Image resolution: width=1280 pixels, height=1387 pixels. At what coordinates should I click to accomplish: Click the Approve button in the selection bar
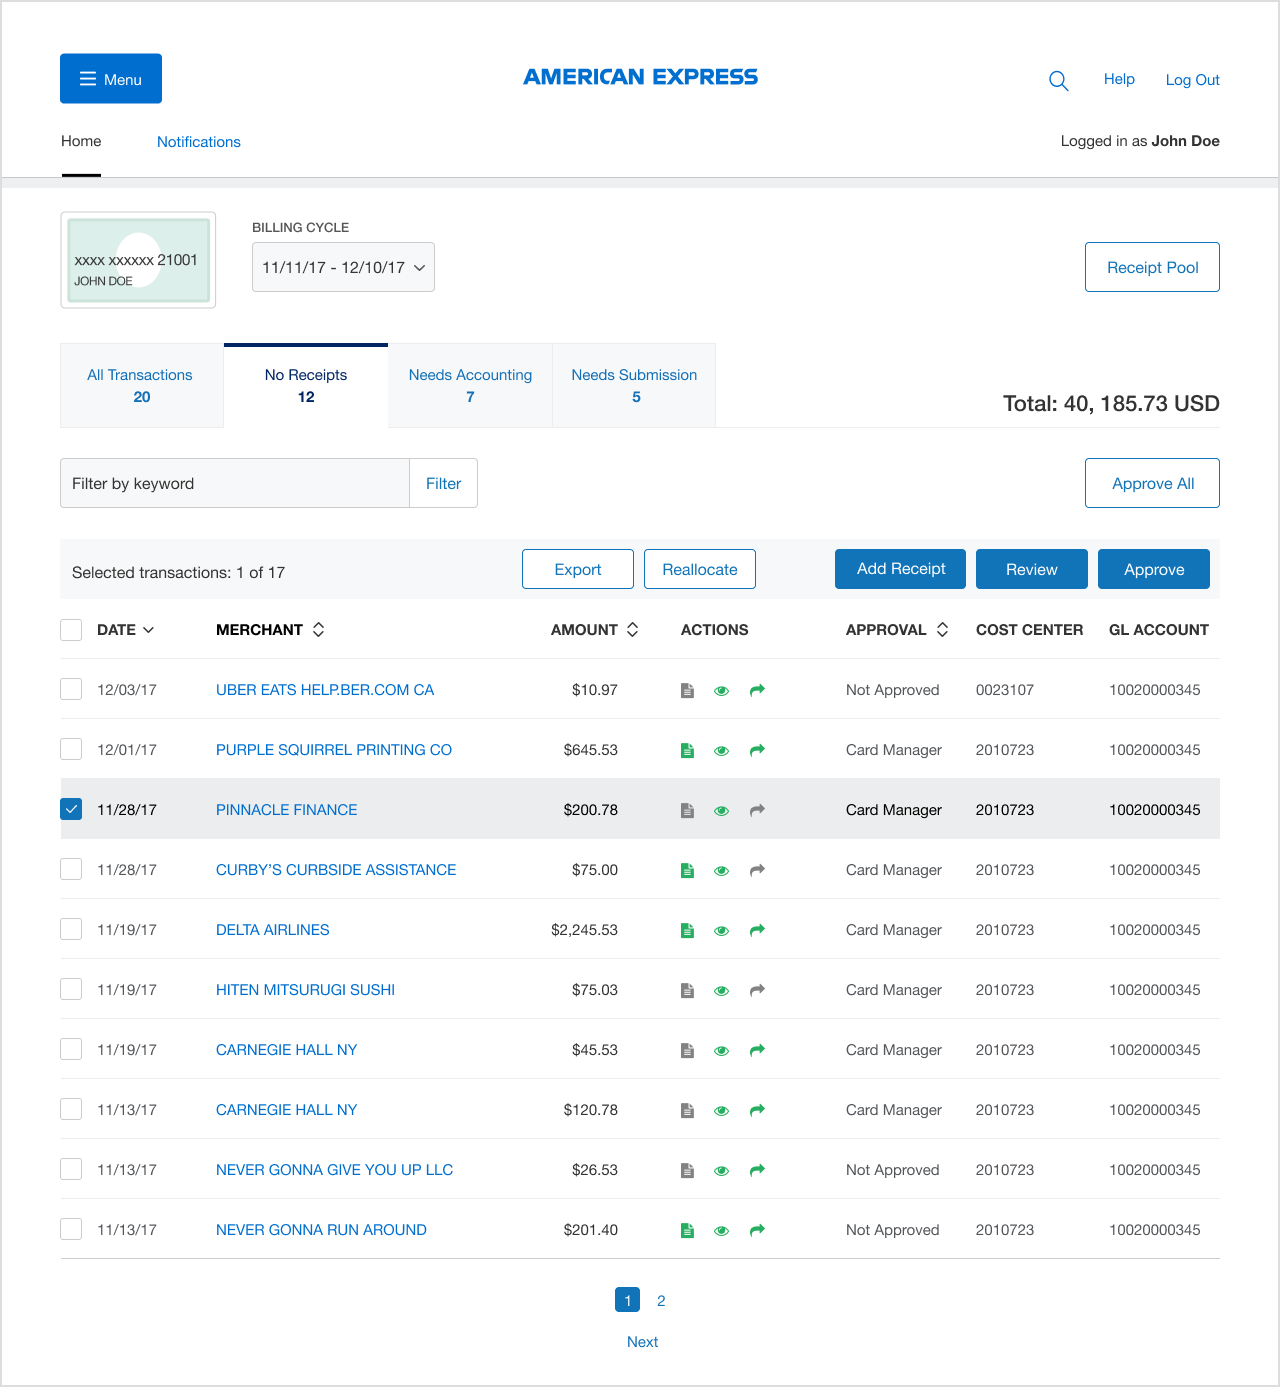point(1154,569)
